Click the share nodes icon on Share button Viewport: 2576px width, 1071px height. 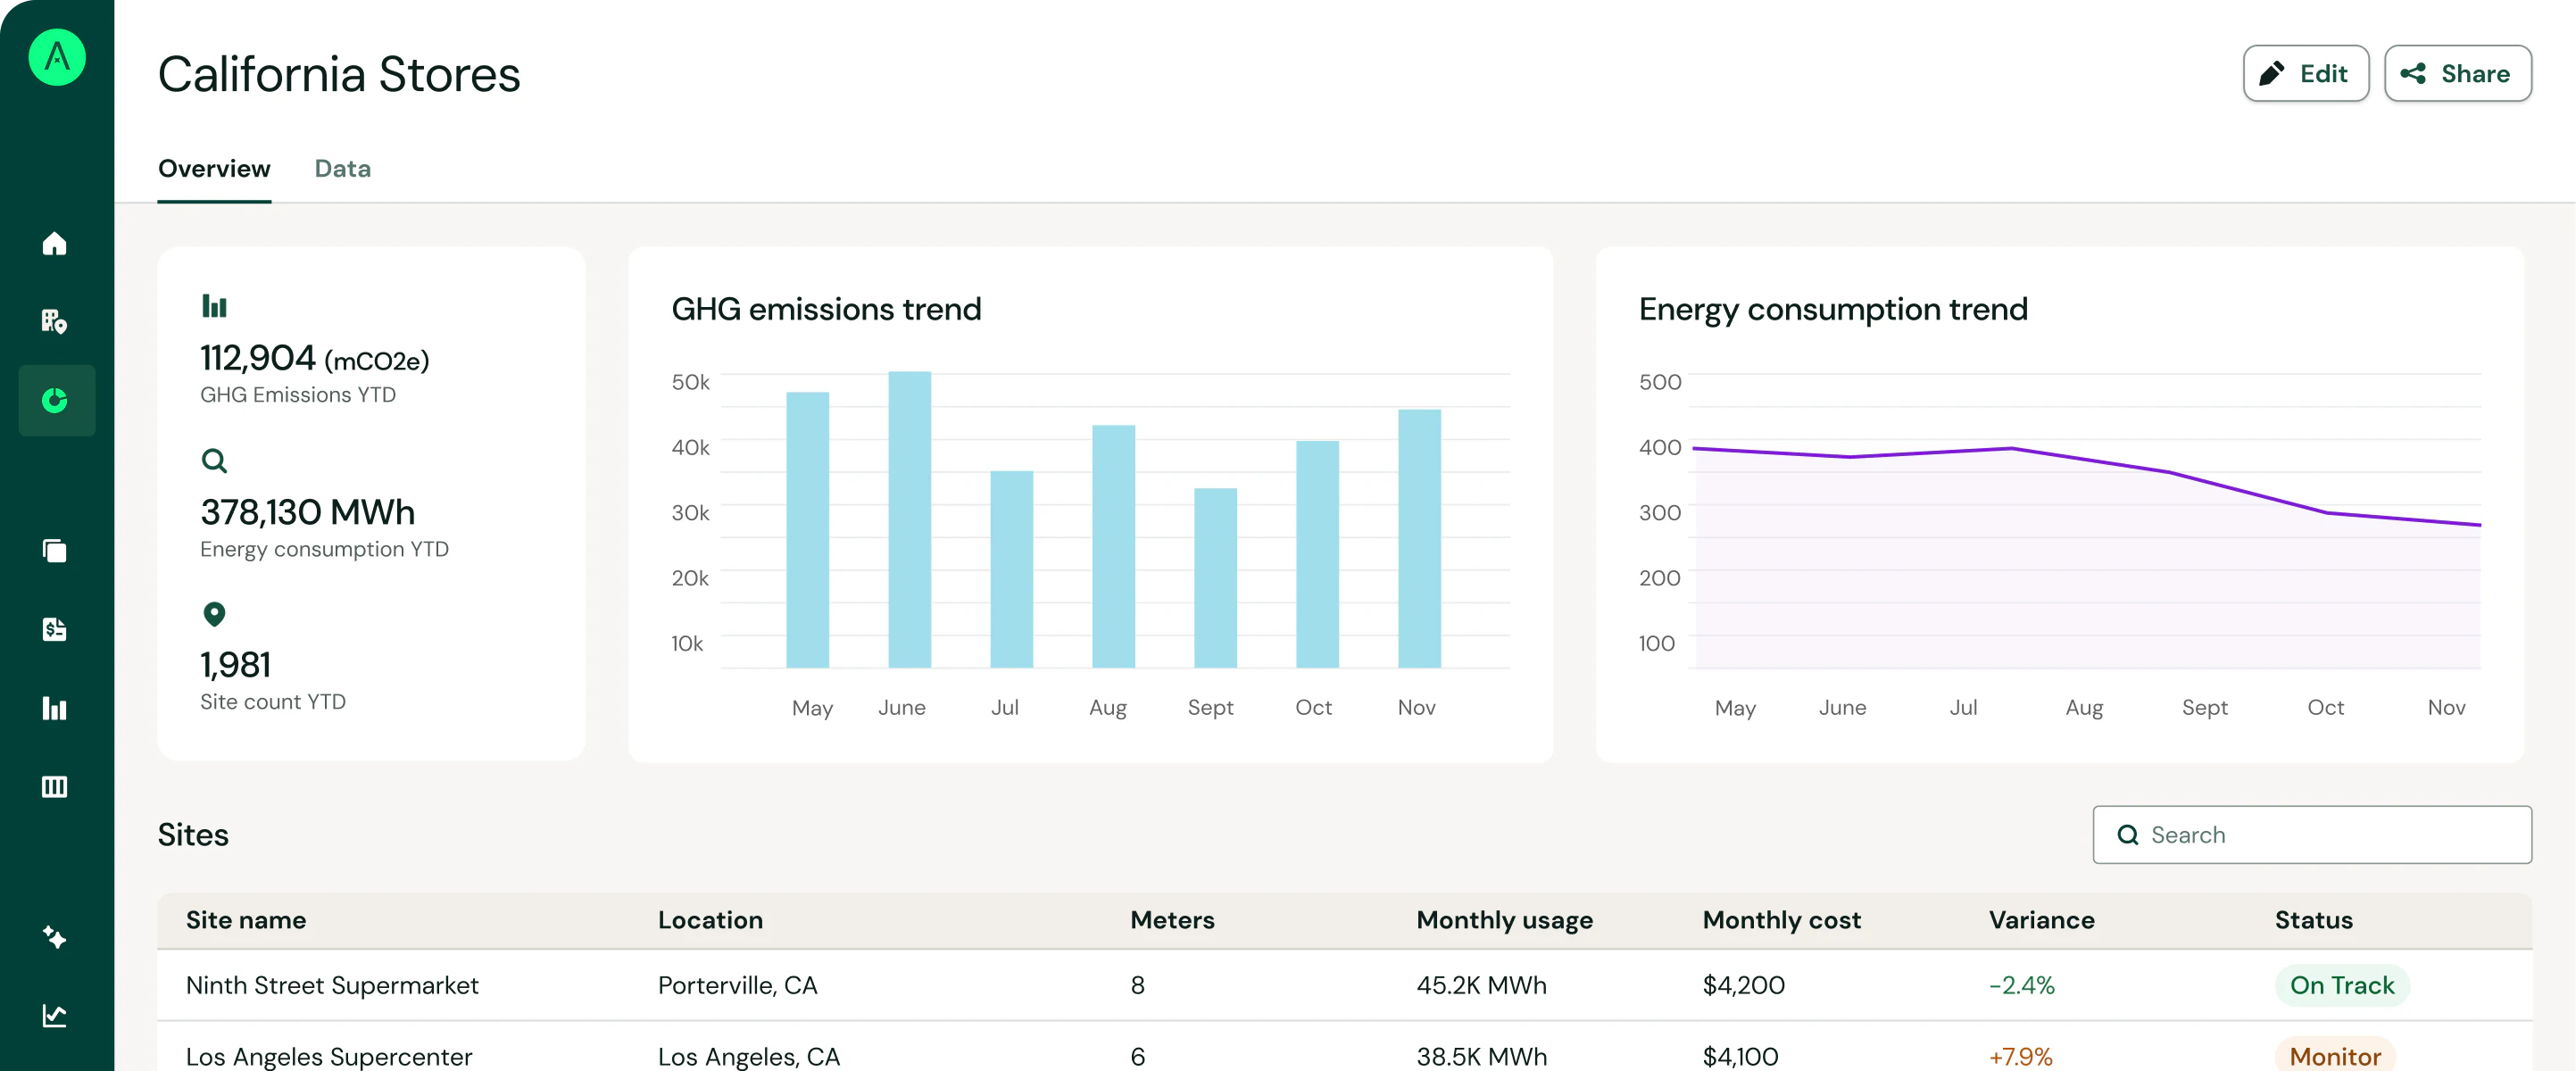point(2413,73)
